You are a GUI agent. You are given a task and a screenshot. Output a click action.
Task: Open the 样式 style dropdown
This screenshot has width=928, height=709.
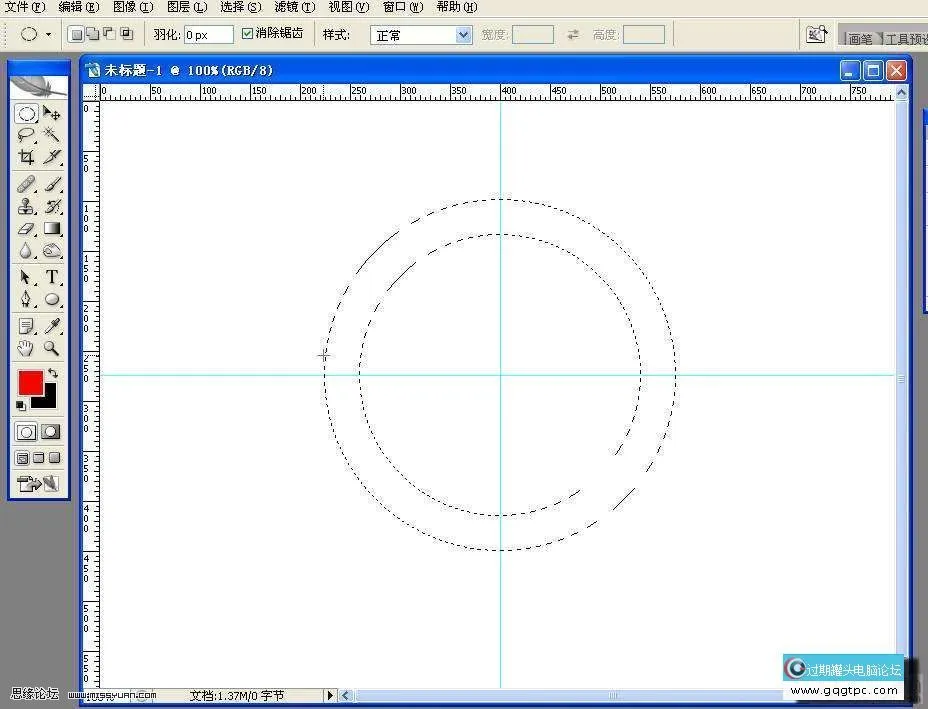click(463, 35)
